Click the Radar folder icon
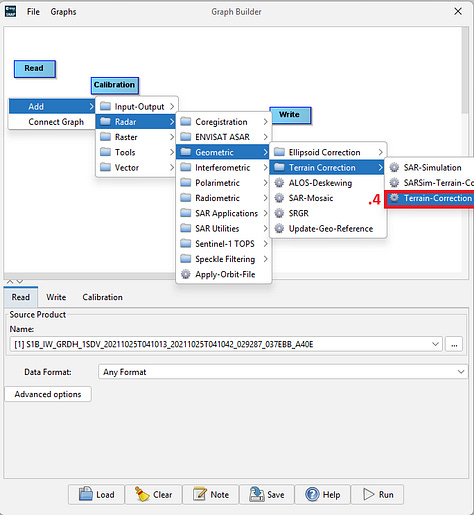 click(x=105, y=122)
